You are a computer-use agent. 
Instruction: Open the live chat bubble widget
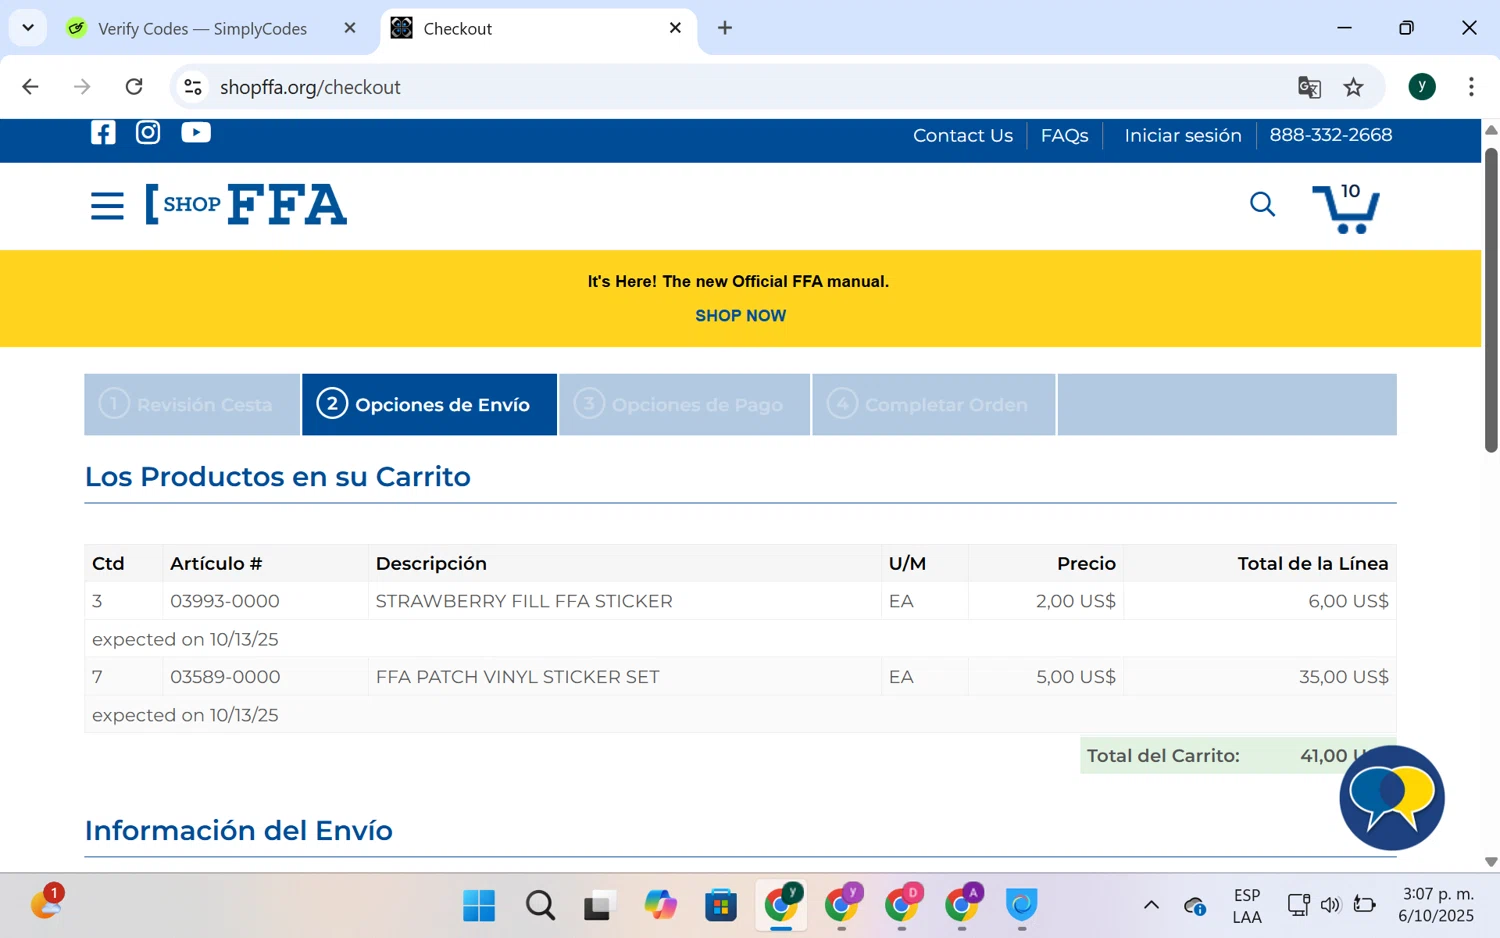(x=1392, y=798)
